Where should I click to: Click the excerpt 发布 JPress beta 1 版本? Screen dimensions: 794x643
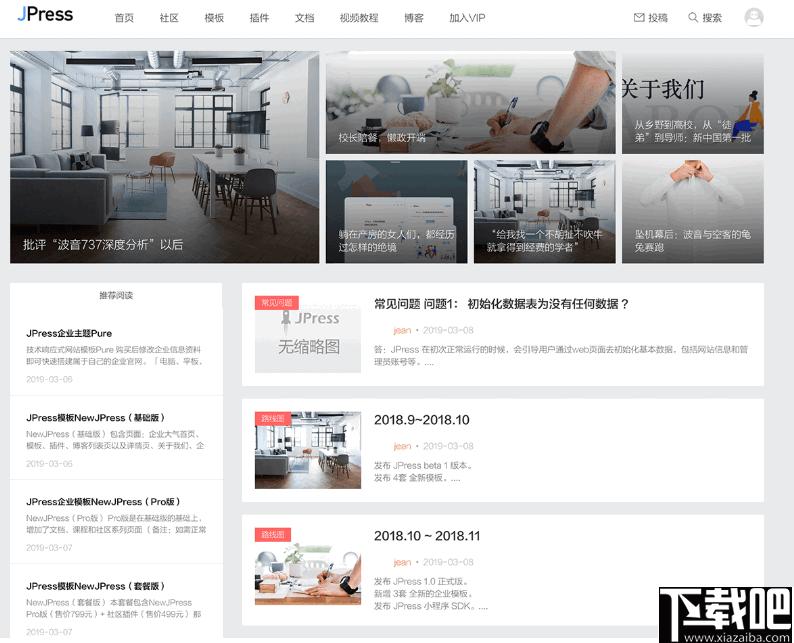tap(424, 465)
